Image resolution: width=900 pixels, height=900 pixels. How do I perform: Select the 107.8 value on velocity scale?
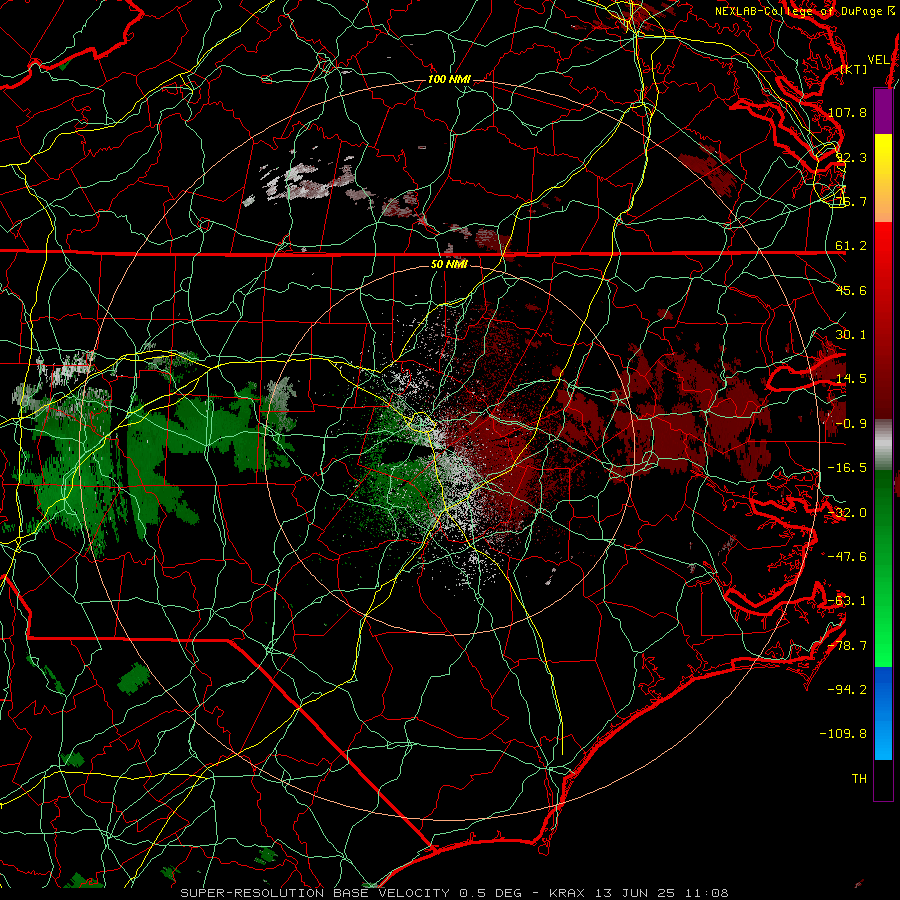[x=848, y=112]
